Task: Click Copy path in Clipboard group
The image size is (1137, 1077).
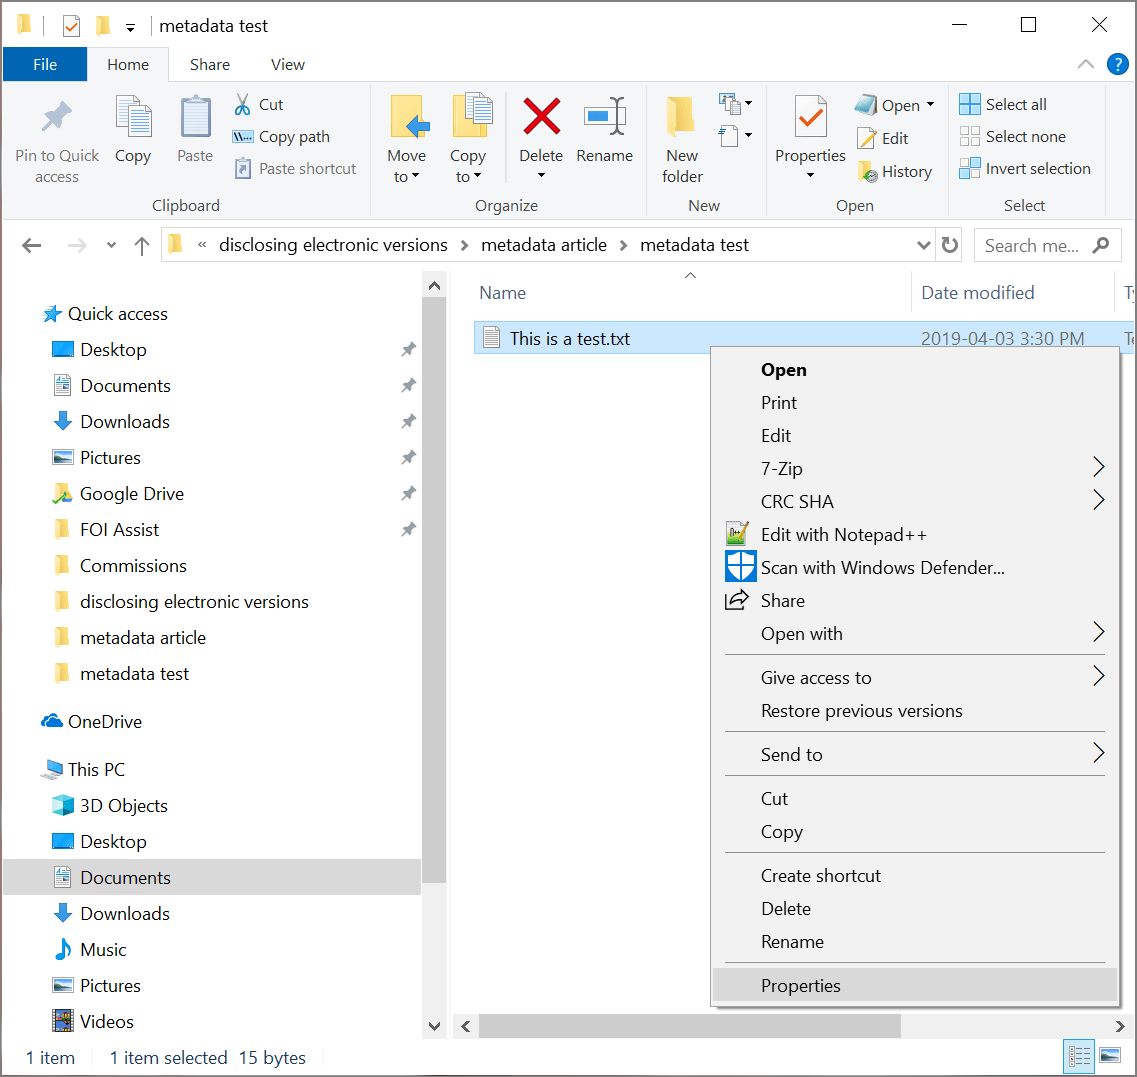Action: click(x=281, y=137)
